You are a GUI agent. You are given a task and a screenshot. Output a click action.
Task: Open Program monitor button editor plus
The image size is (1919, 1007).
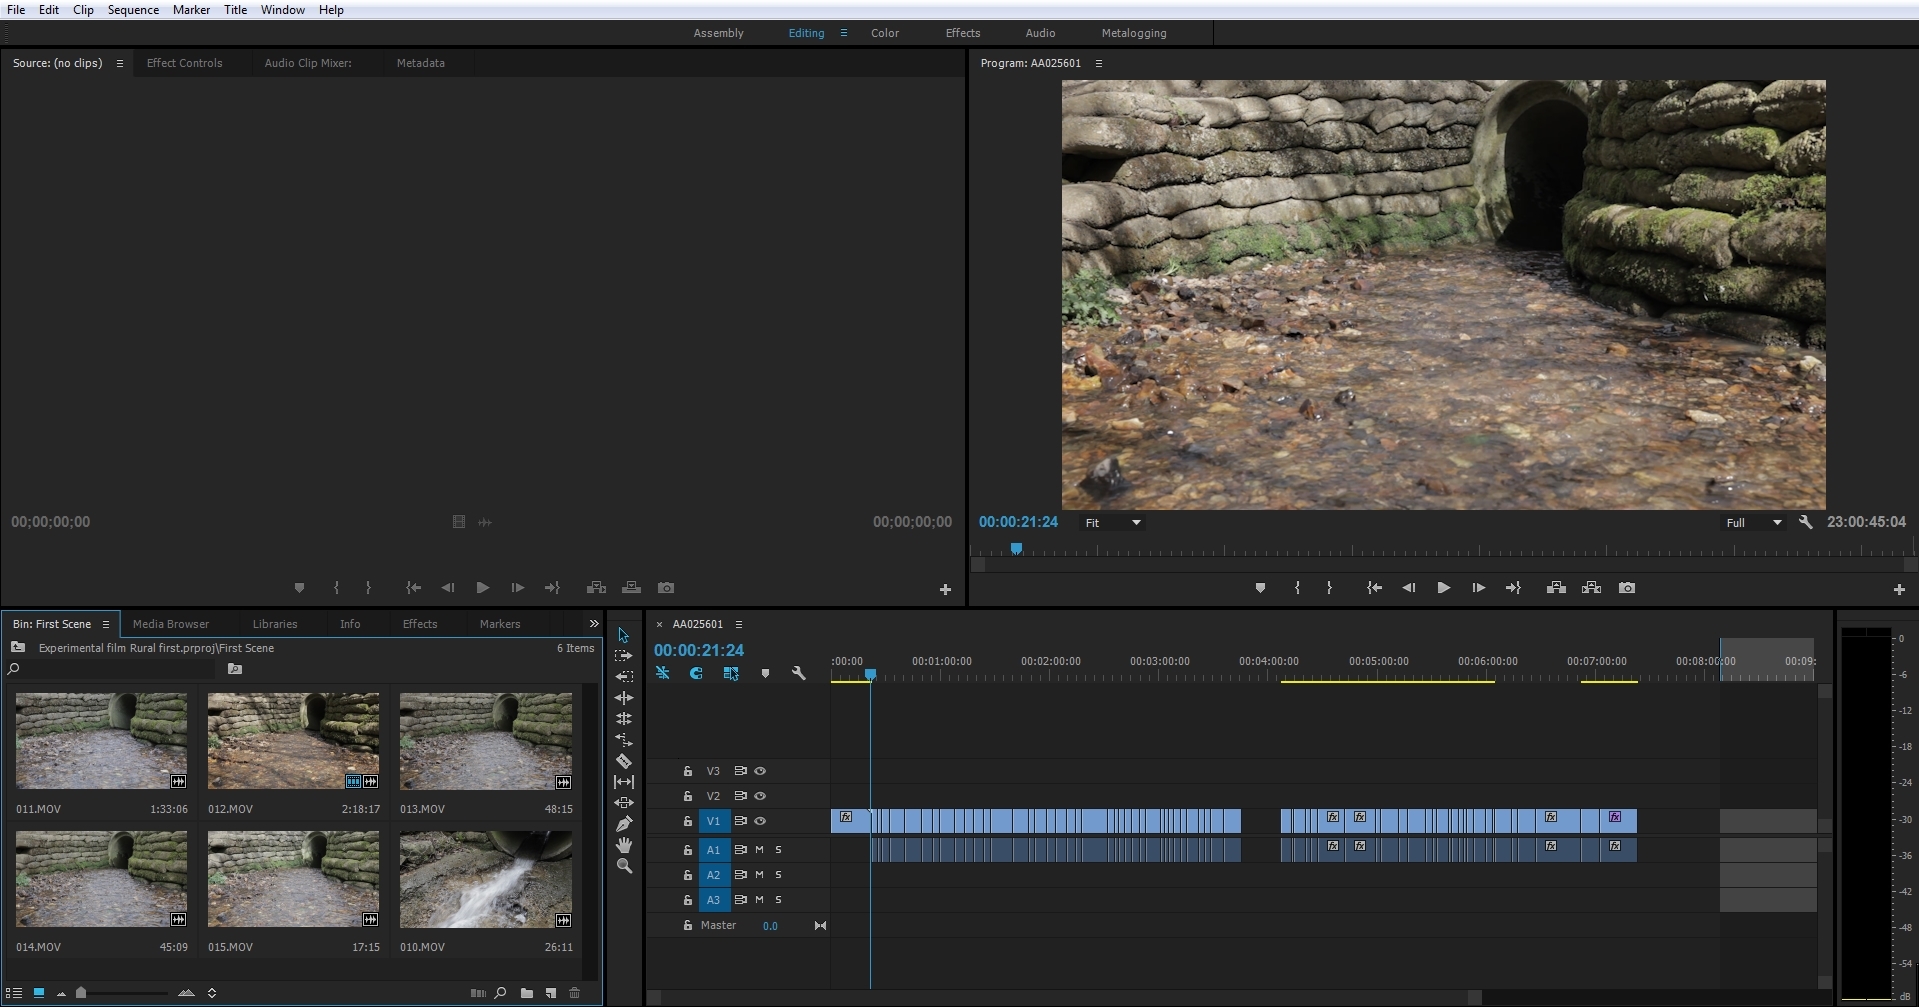click(1899, 590)
